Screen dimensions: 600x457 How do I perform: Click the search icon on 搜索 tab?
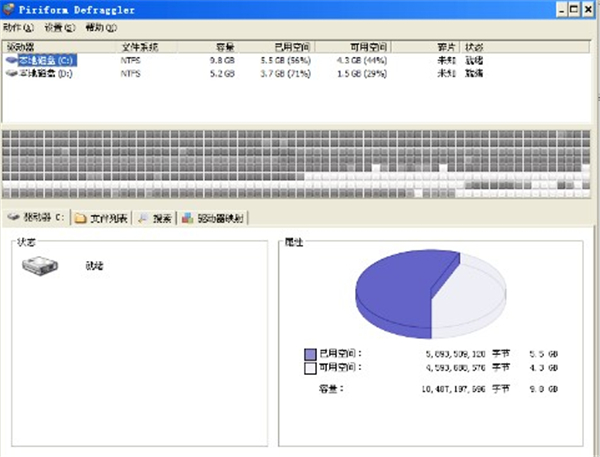point(144,218)
